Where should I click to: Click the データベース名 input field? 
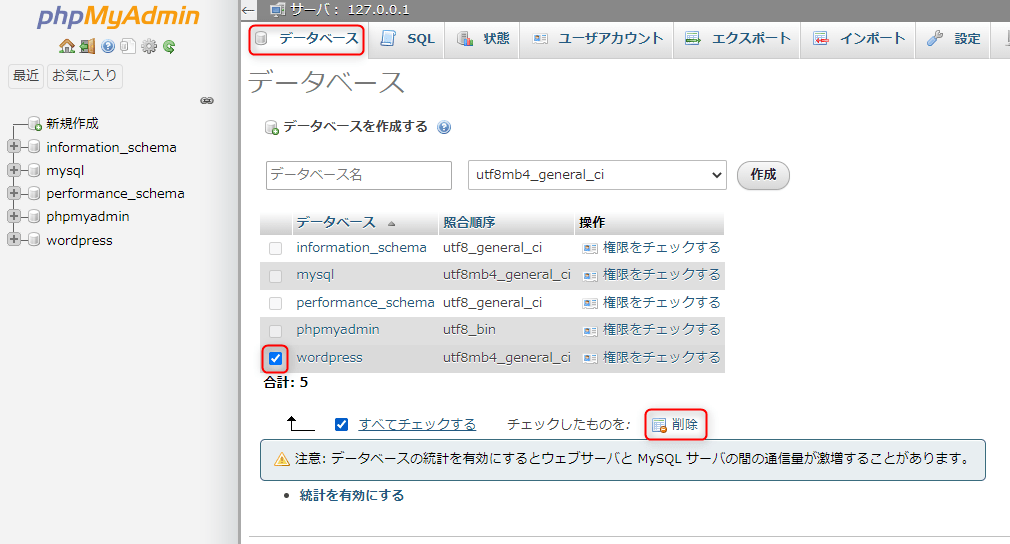click(x=359, y=175)
